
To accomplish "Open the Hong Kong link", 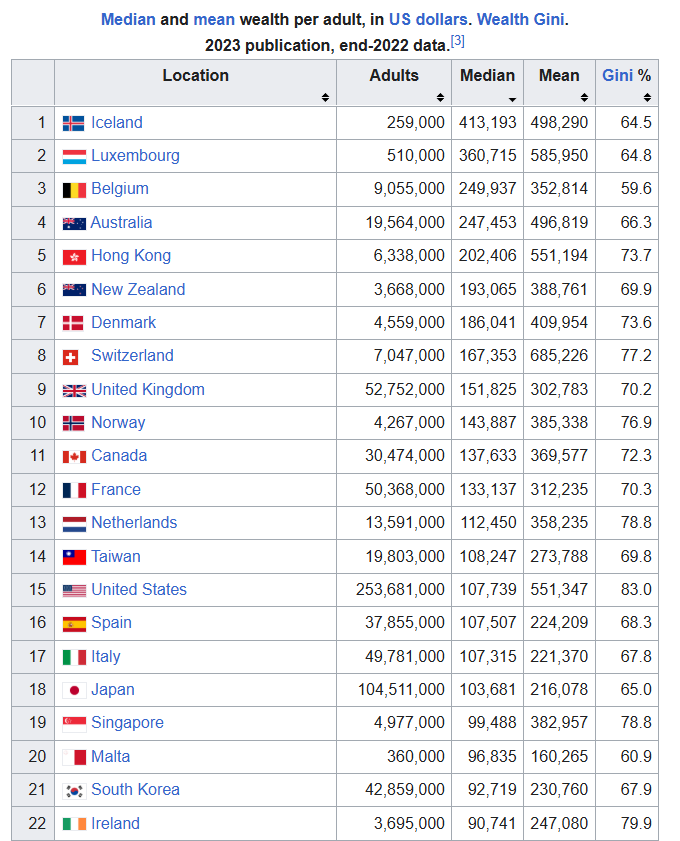I will [x=131, y=256].
